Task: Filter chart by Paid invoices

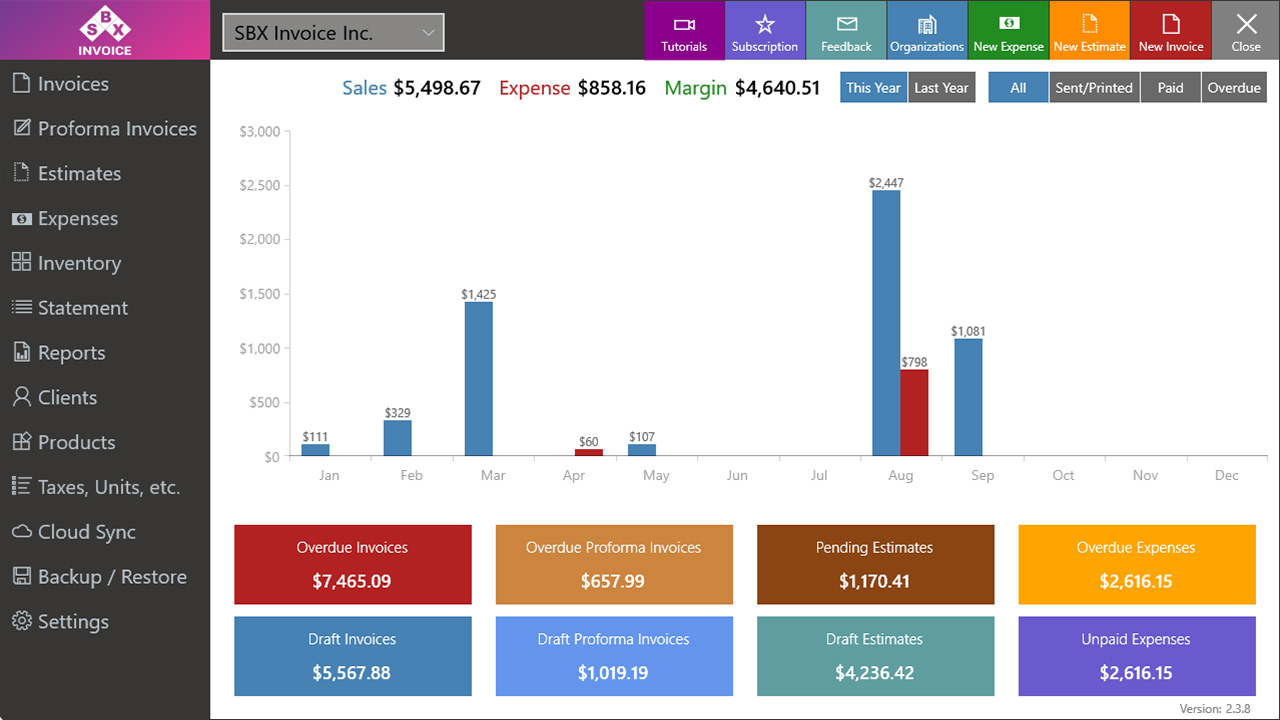Action: pos(1170,87)
